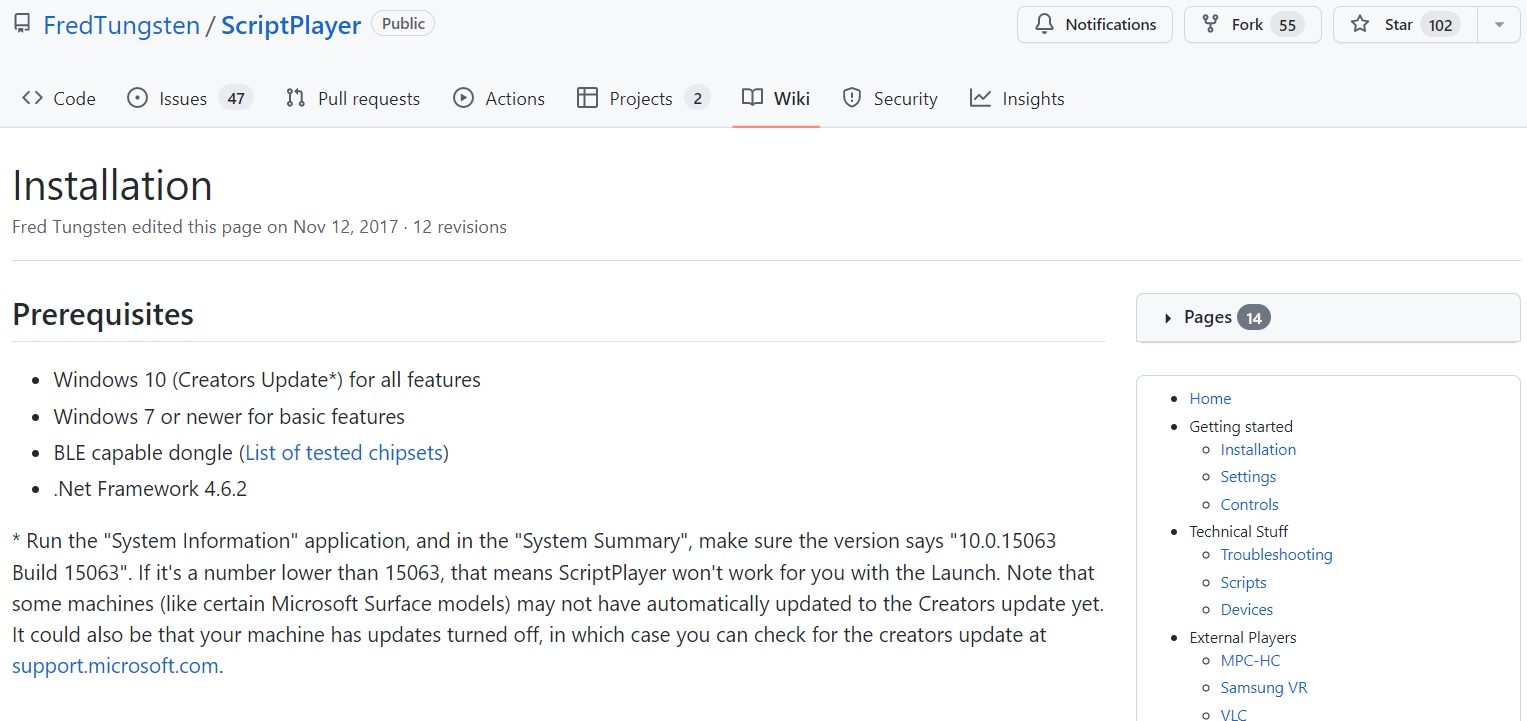This screenshot has height=721, width=1527.
Task: Click the Prerequisites section heading
Action: point(103,315)
